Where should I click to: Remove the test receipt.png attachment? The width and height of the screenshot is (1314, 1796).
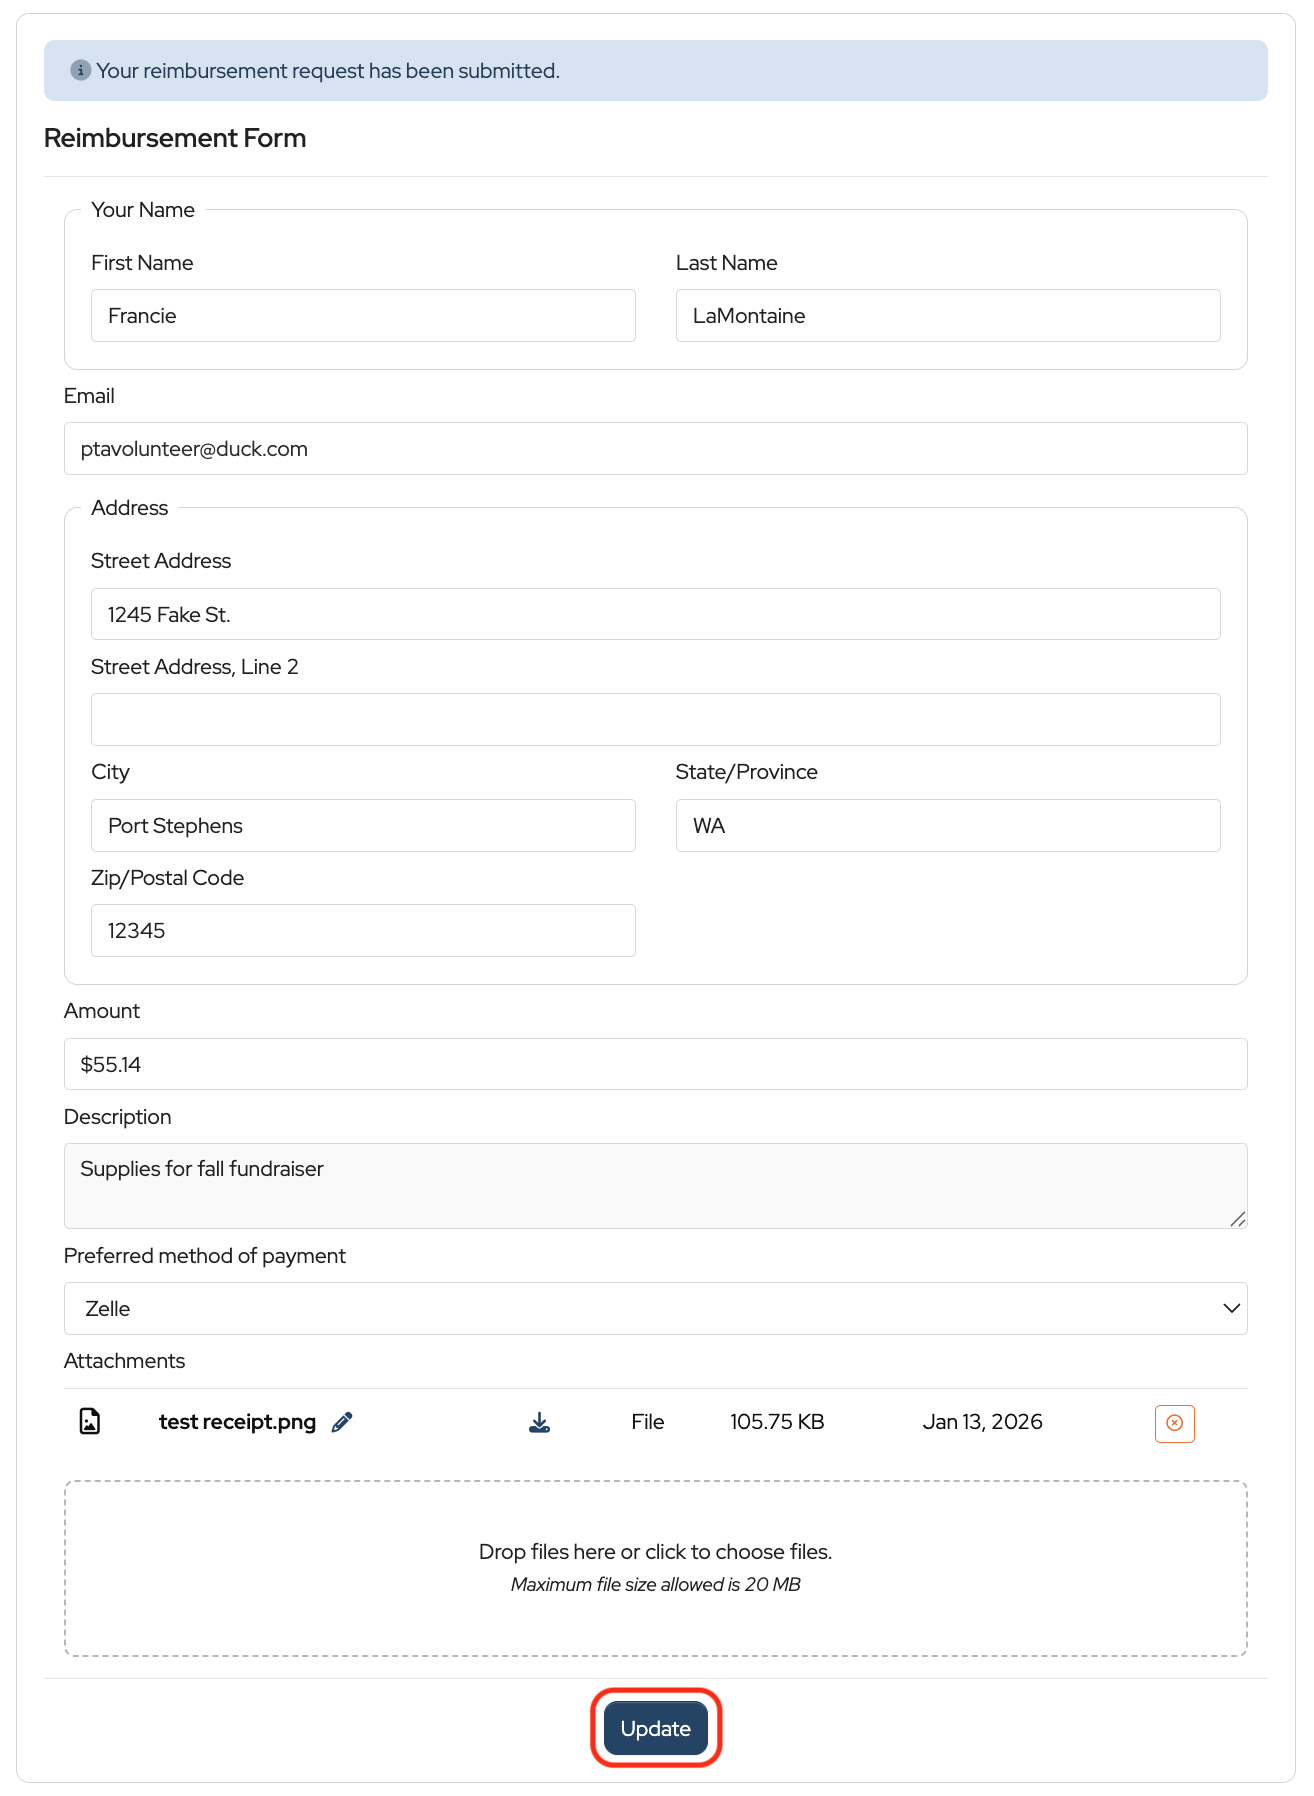click(1174, 1423)
